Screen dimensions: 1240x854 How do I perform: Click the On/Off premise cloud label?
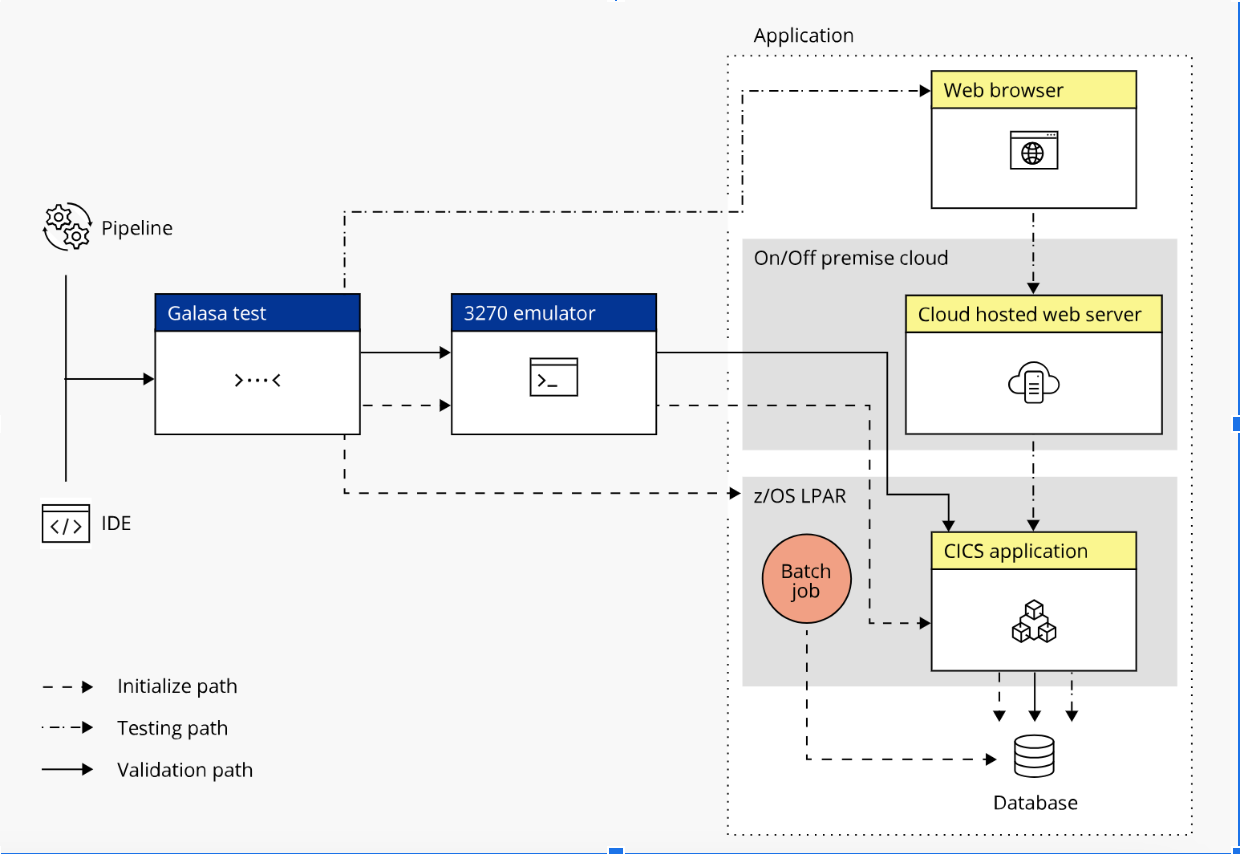point(850,258)
